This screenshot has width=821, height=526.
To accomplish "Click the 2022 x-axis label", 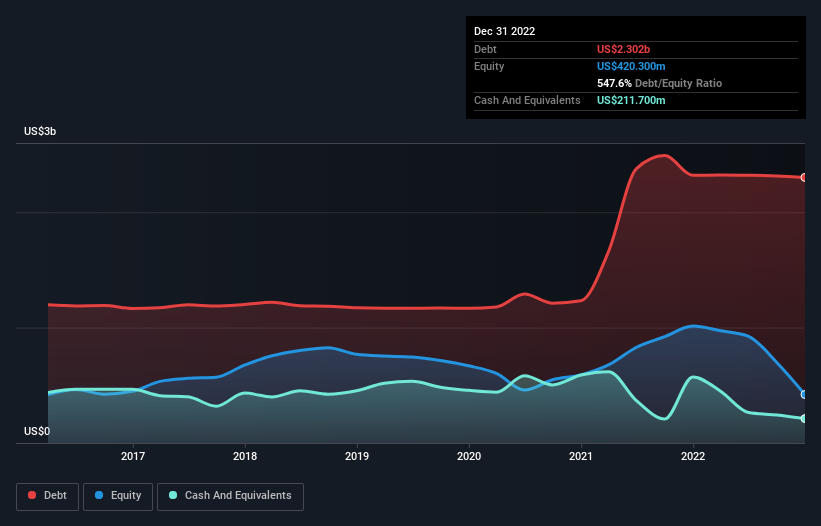I will coord(693,456).
